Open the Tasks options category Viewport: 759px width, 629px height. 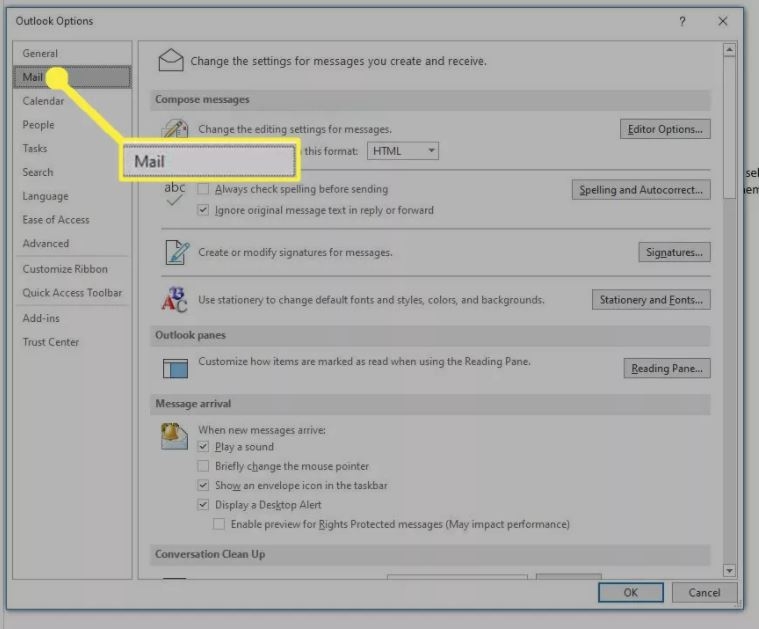(x=72, y=148)
